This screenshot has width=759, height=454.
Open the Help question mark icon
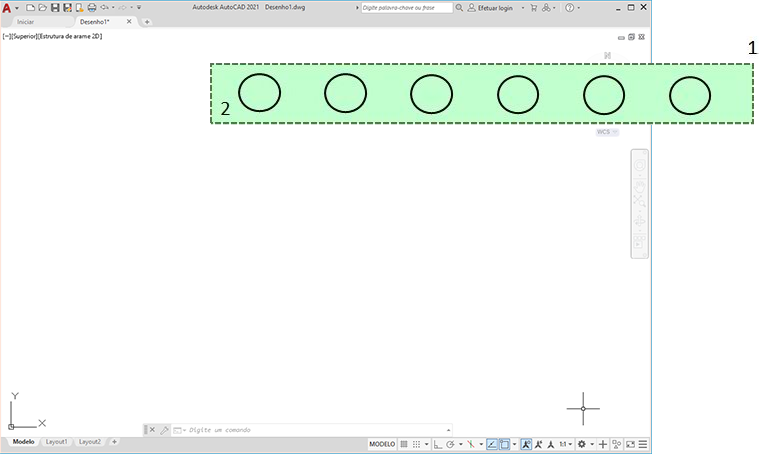click(570, 8)
